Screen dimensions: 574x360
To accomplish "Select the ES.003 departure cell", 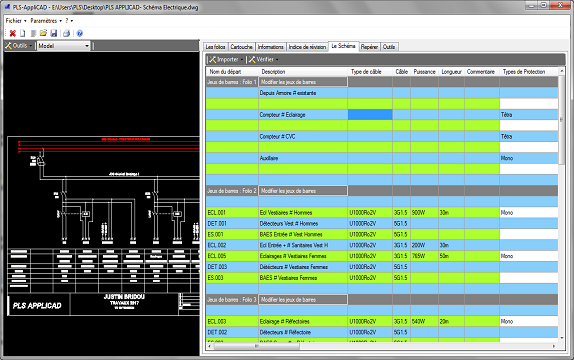I will 232,278.
